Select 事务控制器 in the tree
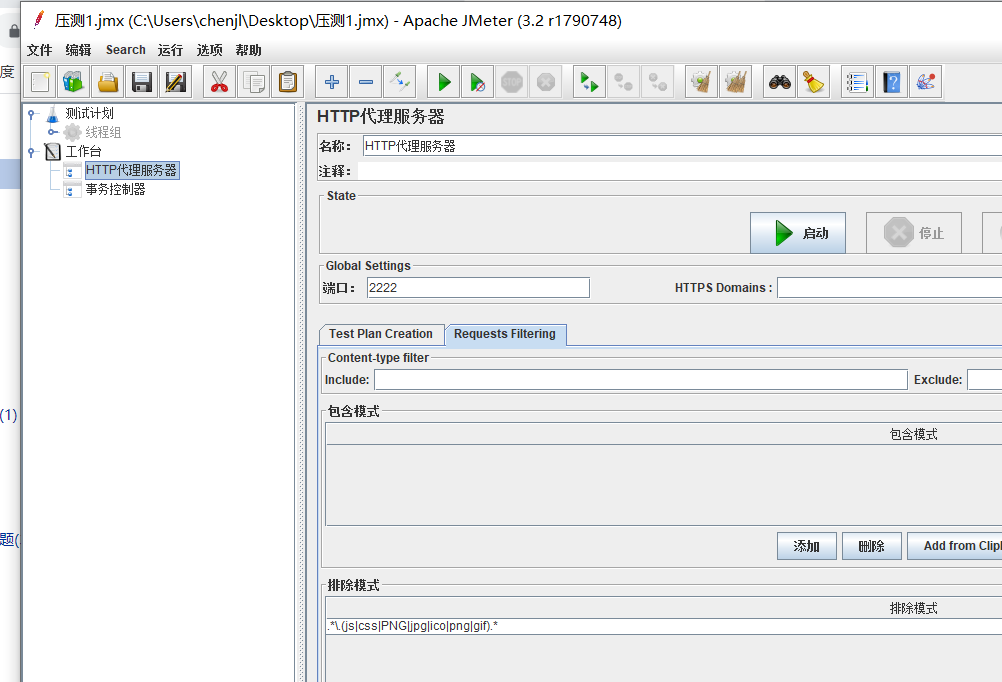This screenshot has width=1002, height=682. pos(115,189)
